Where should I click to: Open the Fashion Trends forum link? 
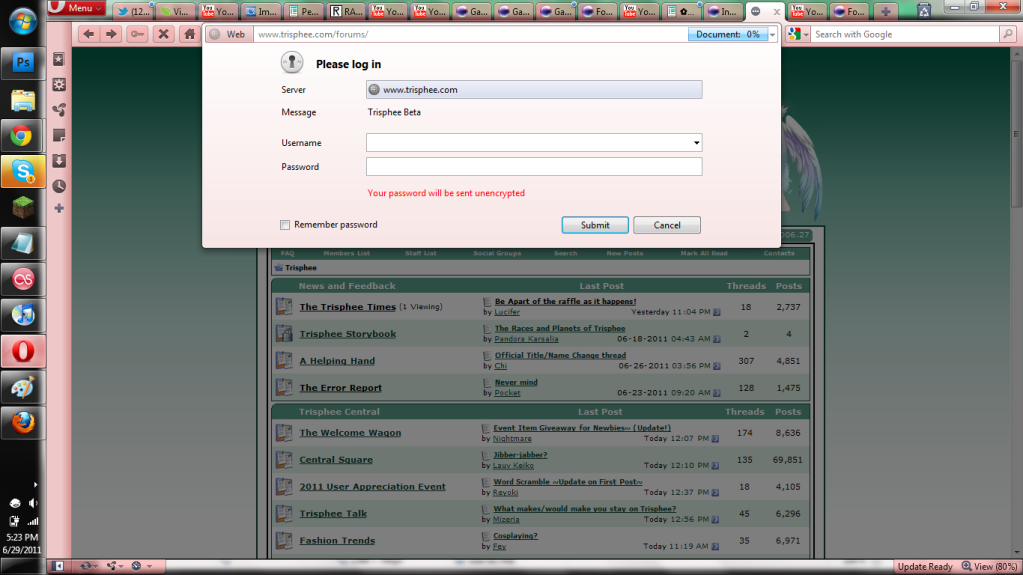(337, 540)
